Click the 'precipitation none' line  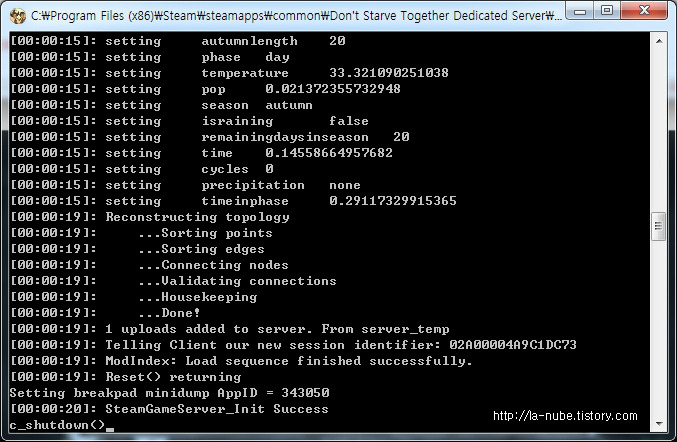[x=185, y=185]
